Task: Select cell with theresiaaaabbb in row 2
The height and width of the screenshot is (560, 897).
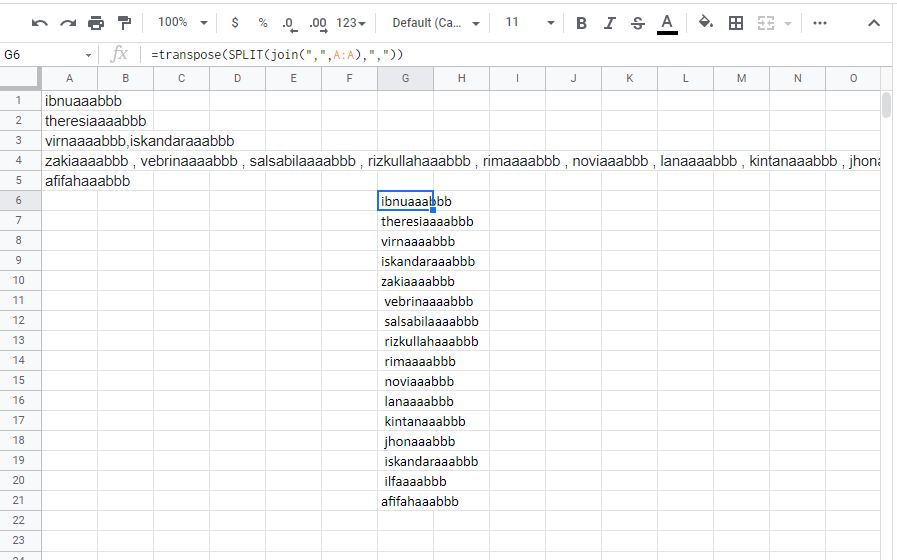Action: (69, 121)
